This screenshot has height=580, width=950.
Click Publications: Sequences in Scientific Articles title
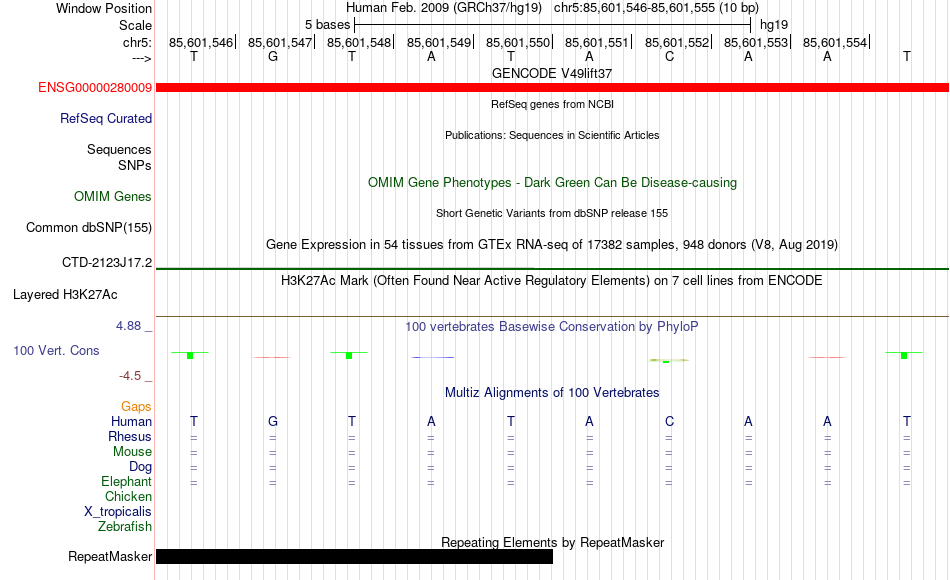pos(552,135)
